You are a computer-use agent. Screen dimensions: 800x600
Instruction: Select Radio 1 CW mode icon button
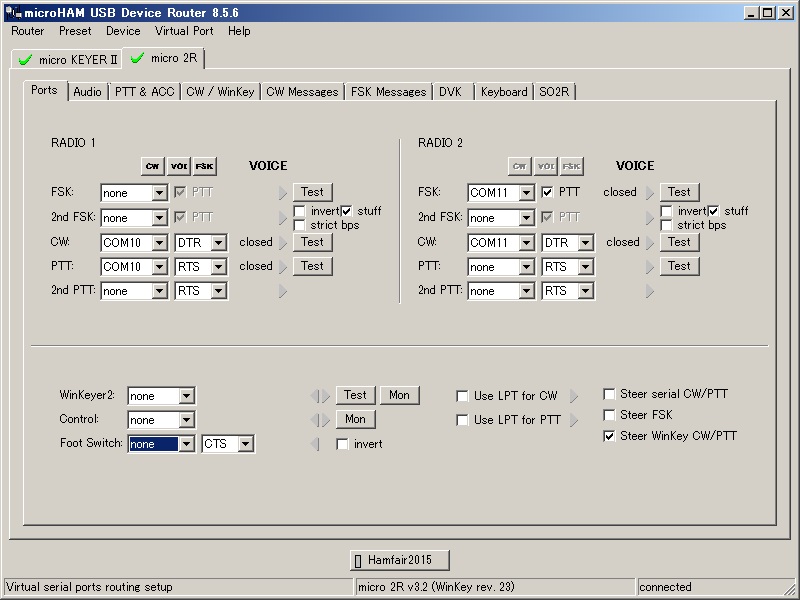(152, 166)
